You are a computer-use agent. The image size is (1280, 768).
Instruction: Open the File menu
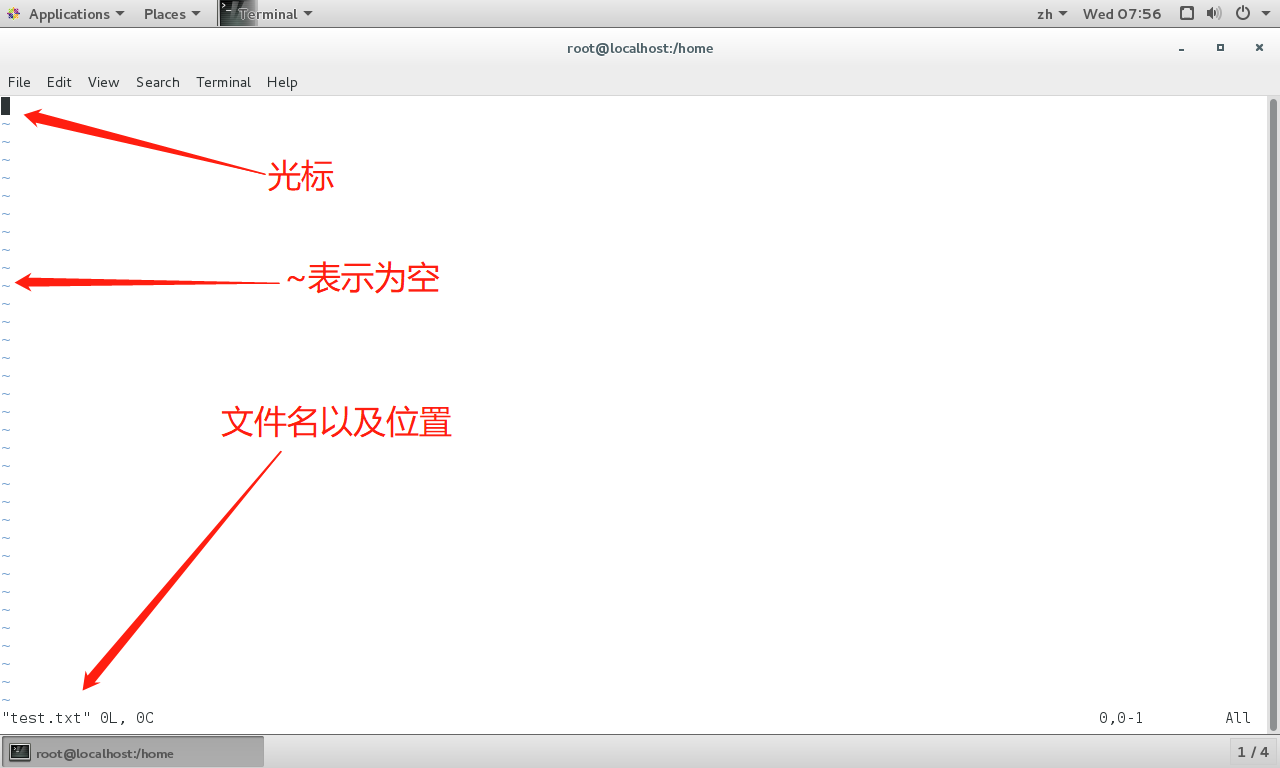click(19, 82)
